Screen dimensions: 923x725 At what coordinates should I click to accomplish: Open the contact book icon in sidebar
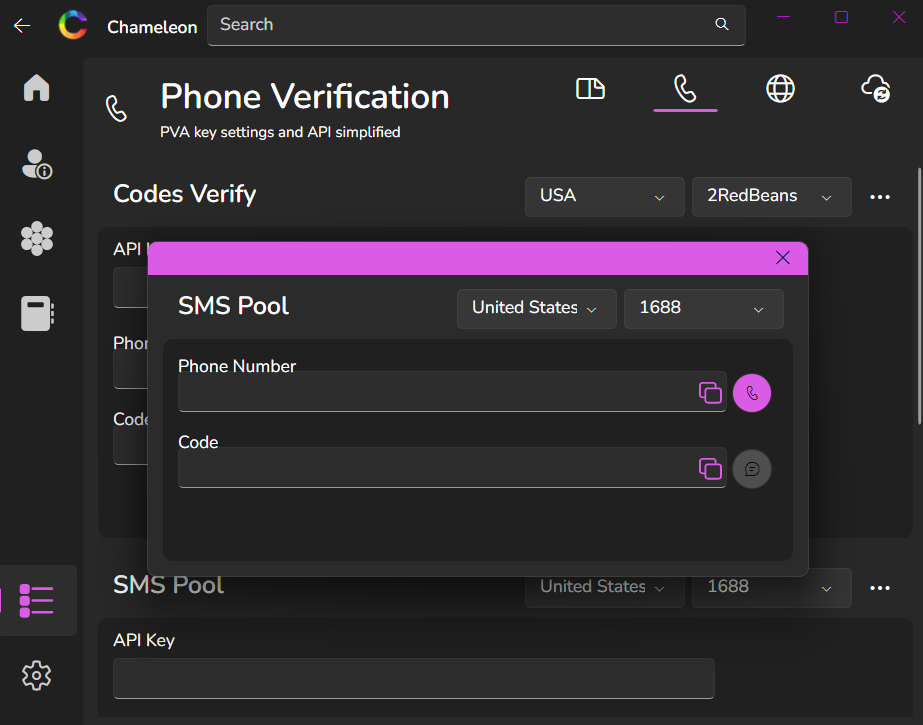(x=36, y=313)
